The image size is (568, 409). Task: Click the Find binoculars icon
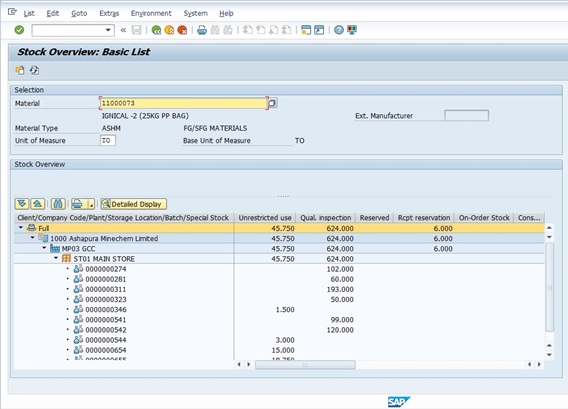tap(215, 30)
